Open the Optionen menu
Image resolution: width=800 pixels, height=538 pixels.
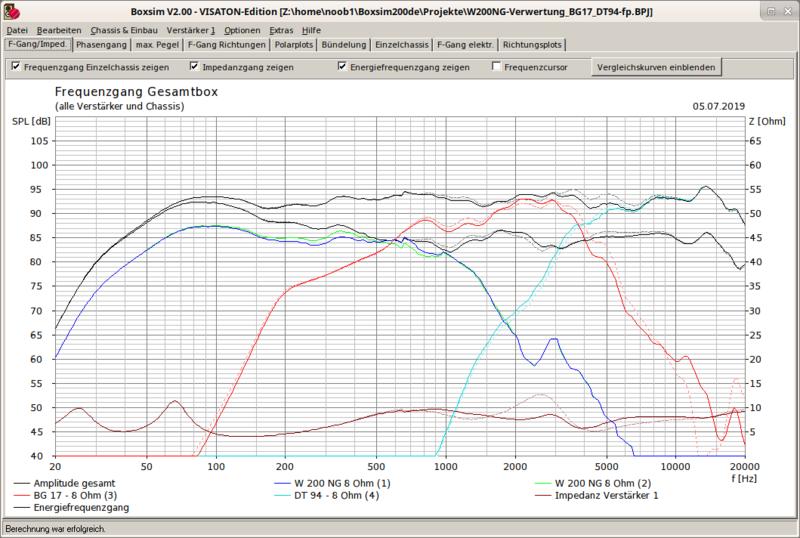pos(242,31)
